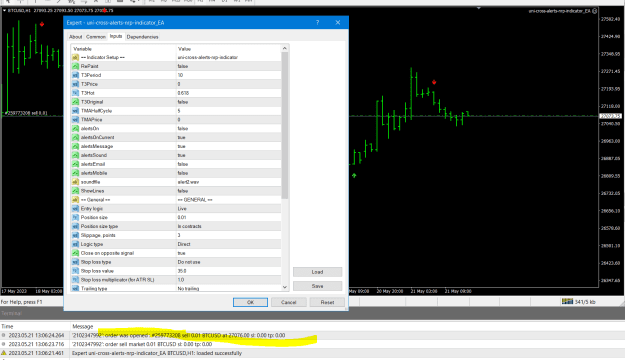
Task: Click the Reset button
Action: click(x=327, y=302)
